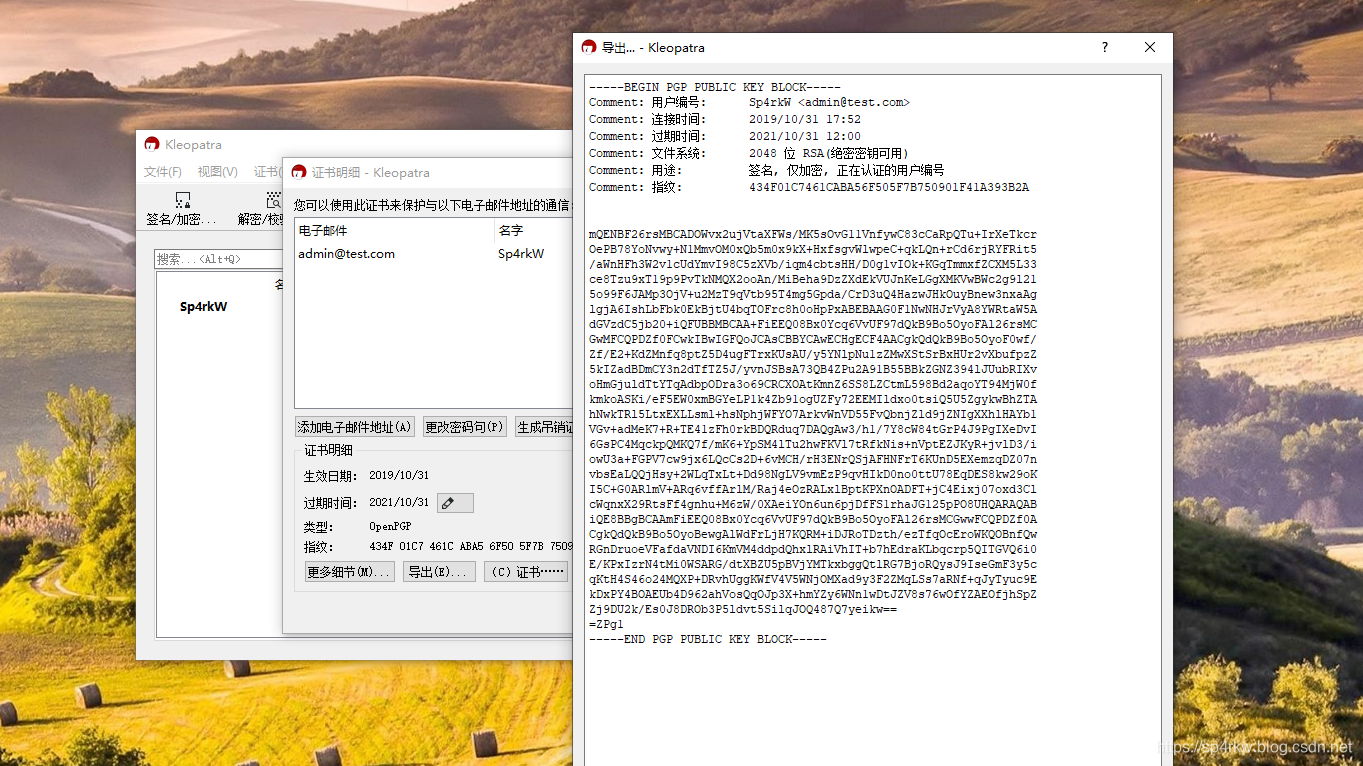Select the admin@test.com row
This screenshot has height=766, width=1363.
(434, 254)
